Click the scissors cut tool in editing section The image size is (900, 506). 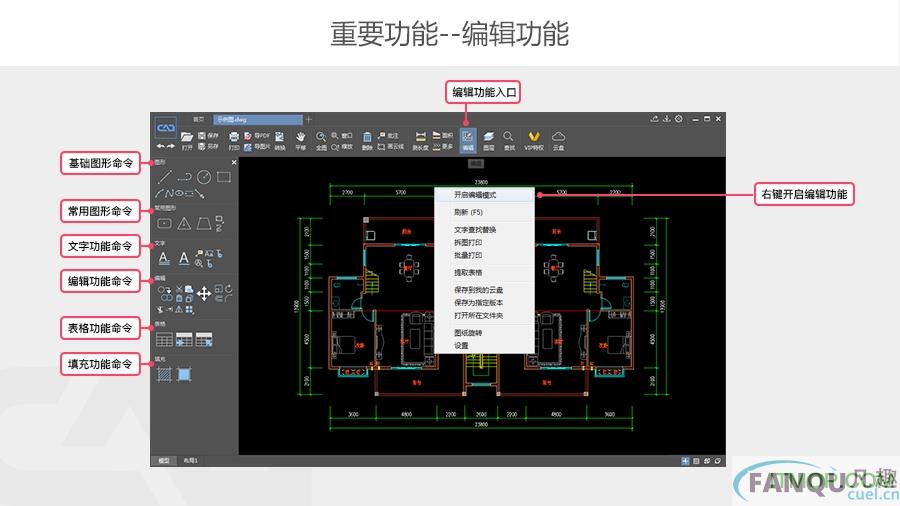pos(179,289)
